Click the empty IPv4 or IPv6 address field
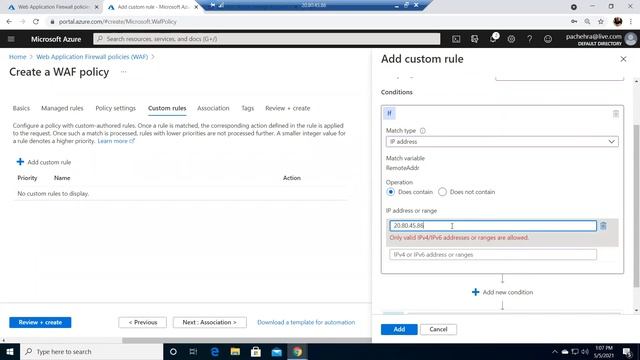This screenshot has width=640, height=360. tap(493, 255)
